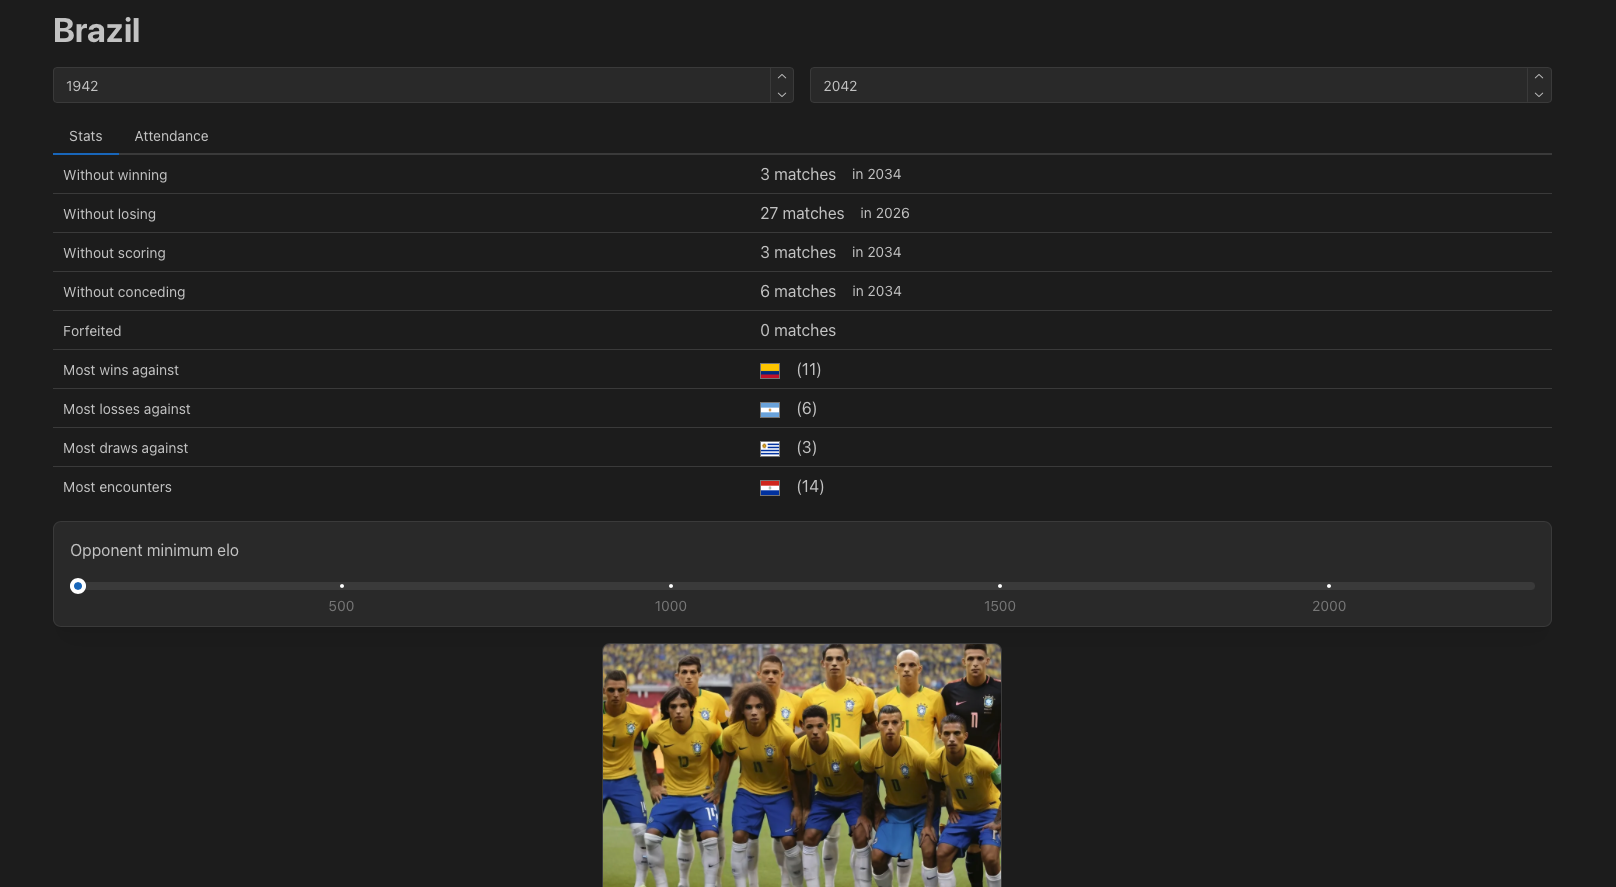This screenshot has height=887, width=1616.
Task: Click the Opponent minimum elo slider handle
Action: [78, 586]
